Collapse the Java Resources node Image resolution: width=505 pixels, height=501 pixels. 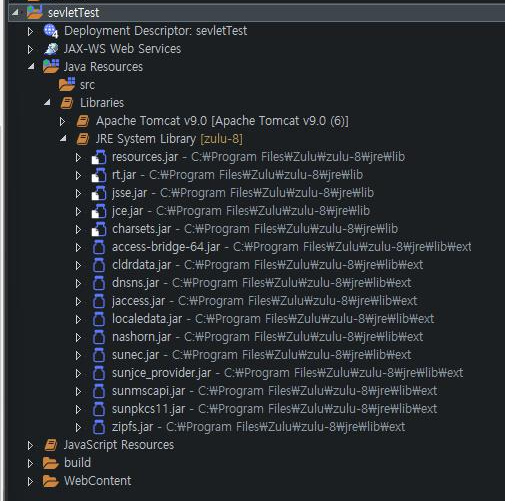click(x=31, y=67)
